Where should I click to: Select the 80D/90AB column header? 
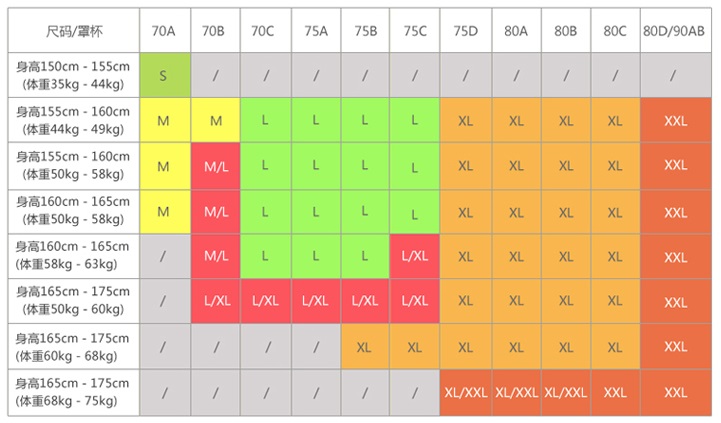[x=676, y=31]
